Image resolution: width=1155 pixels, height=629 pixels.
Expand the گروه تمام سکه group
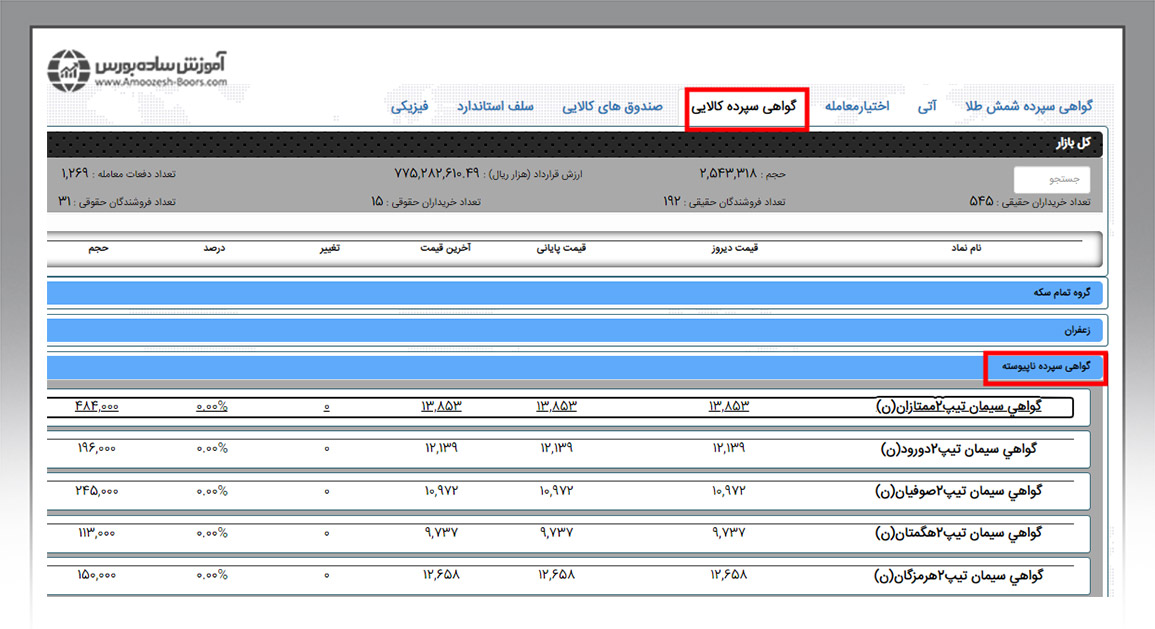(x=1068, y=293)
